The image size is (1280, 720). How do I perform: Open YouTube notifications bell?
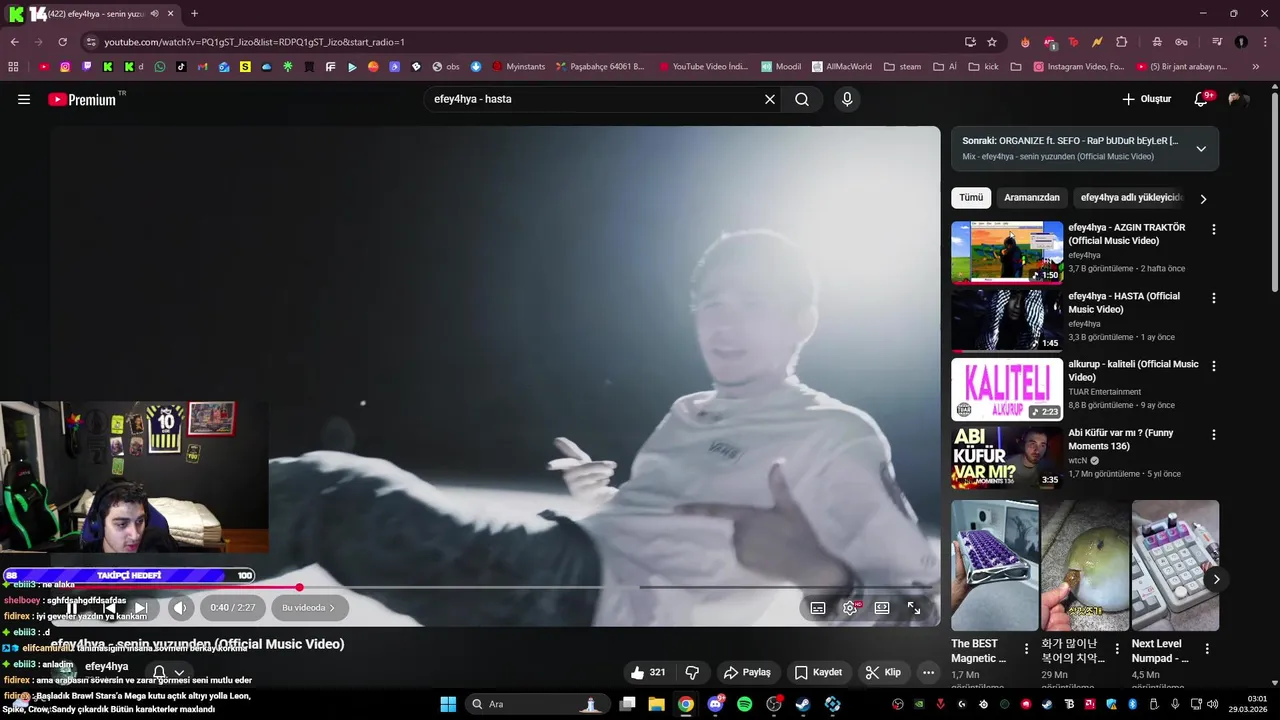(x=1202, y=99)
